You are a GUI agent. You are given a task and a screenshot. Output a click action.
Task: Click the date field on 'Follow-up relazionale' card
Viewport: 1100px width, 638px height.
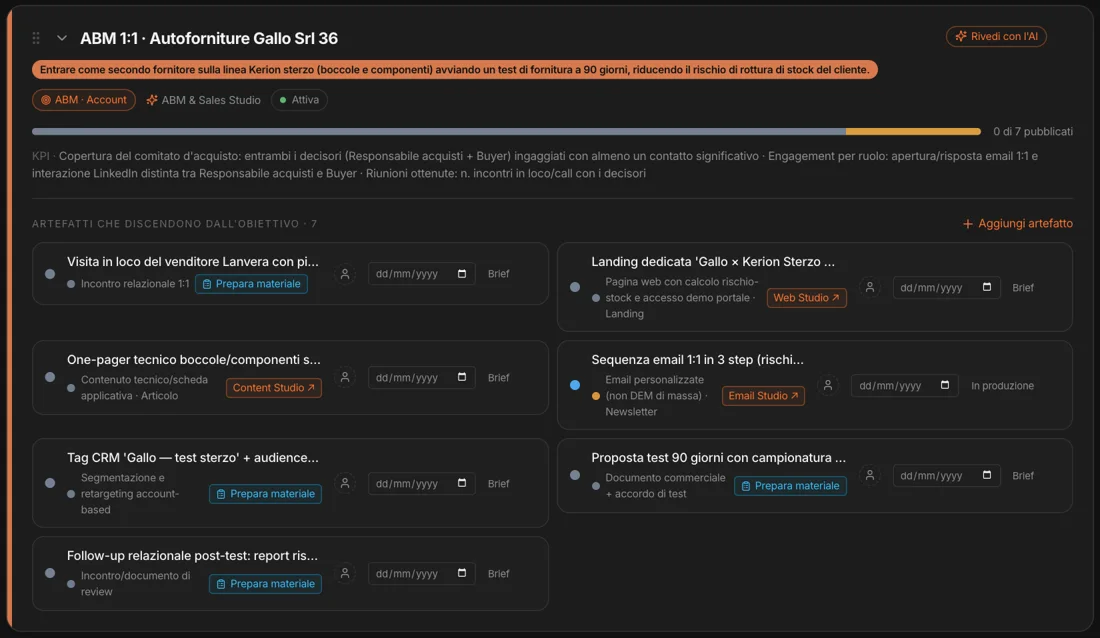(x=422, y=573)
